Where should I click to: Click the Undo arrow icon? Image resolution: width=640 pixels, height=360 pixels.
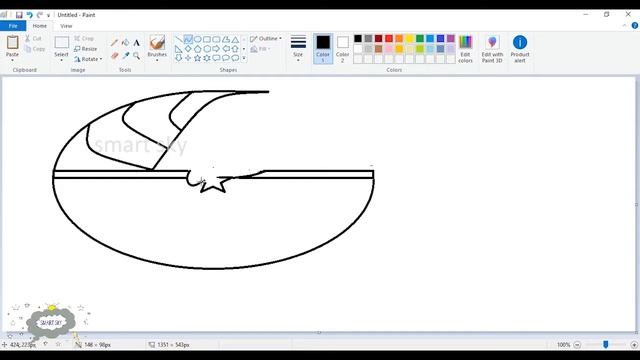(29, 15)
